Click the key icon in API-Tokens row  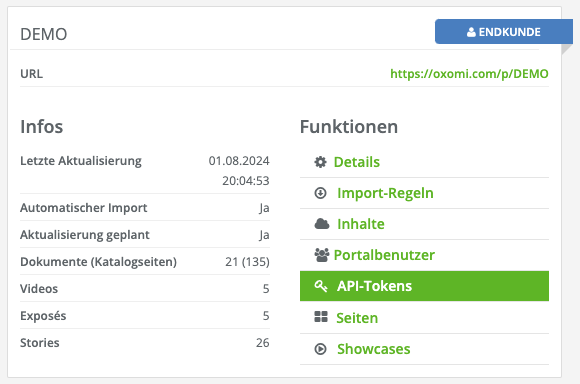pos(321,286)
